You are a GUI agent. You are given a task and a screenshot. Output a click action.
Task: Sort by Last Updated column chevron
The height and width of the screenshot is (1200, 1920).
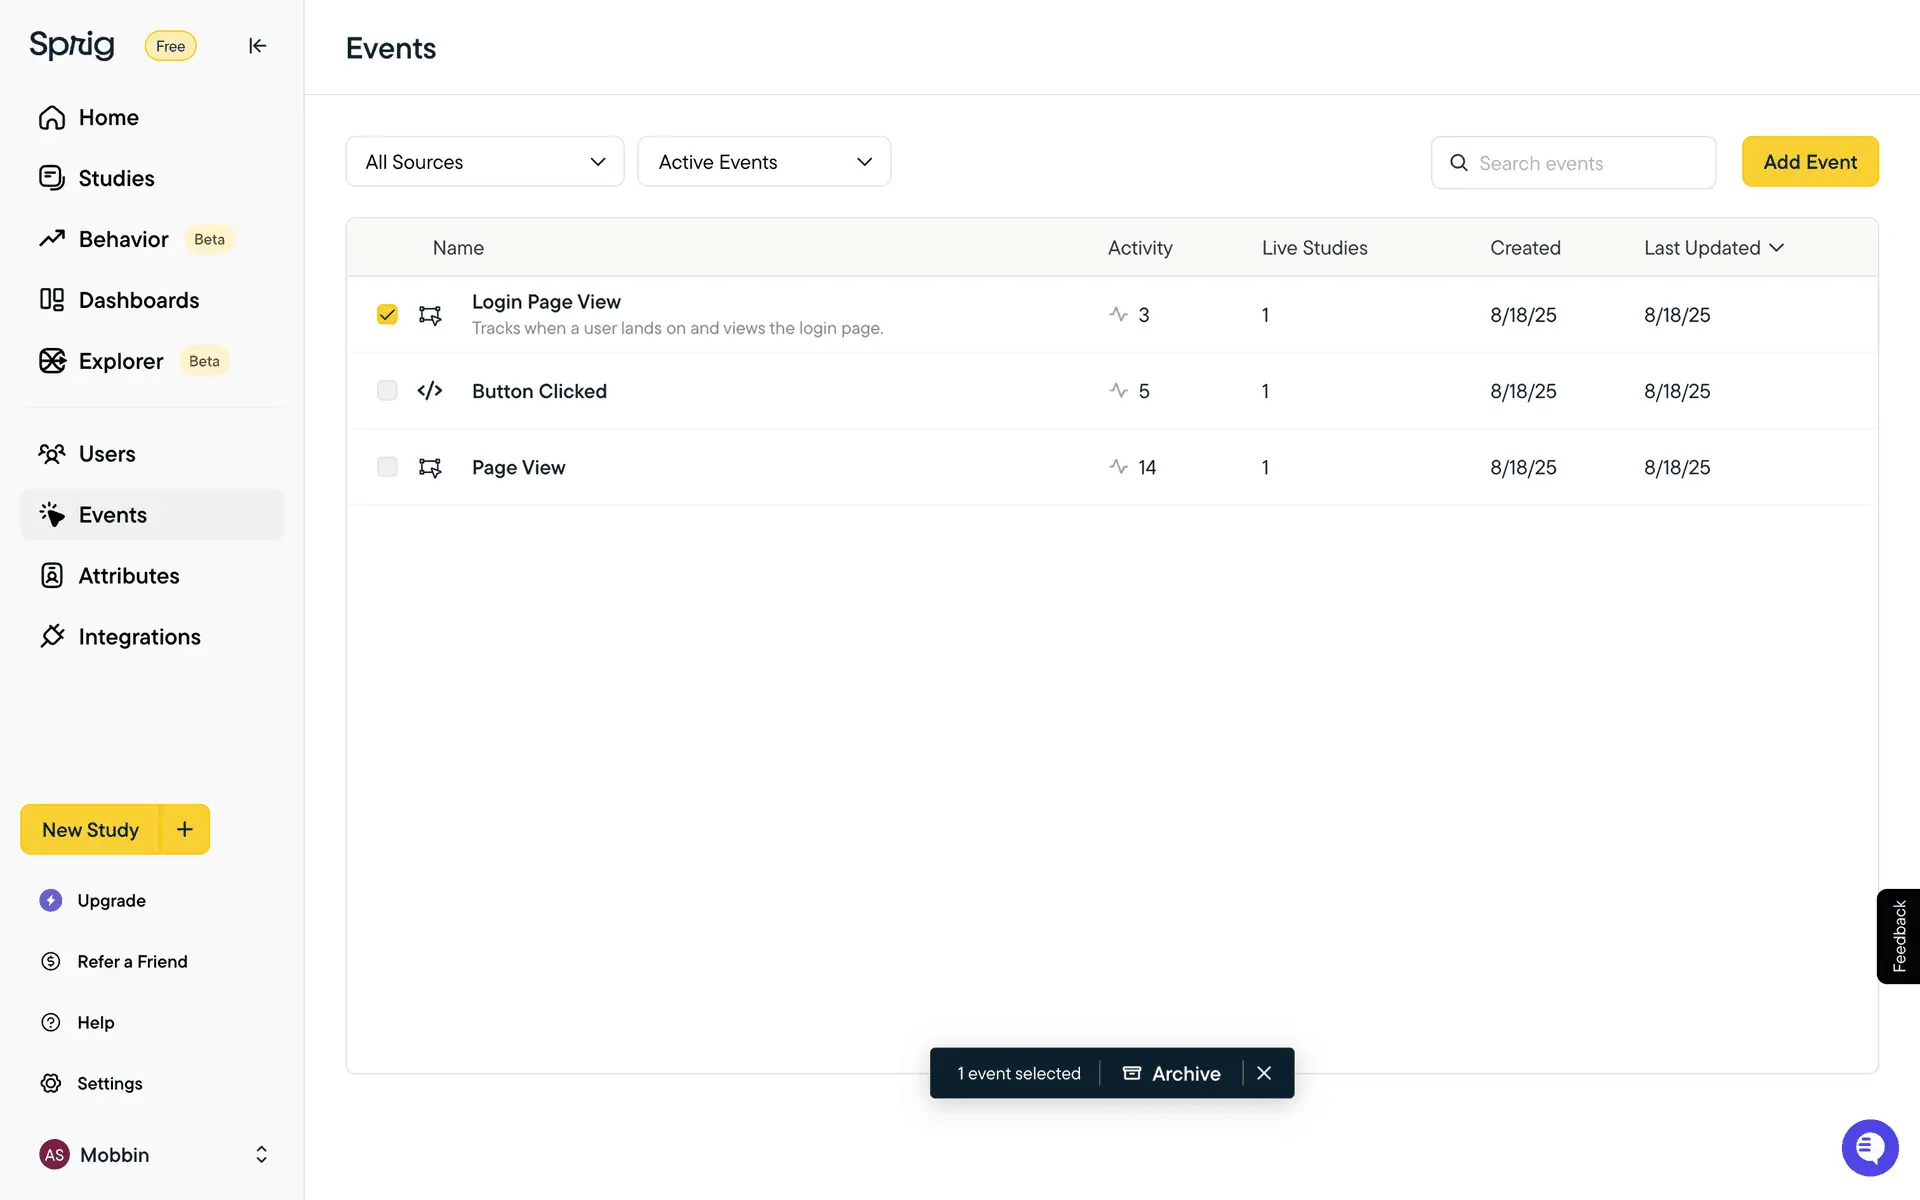point(1777,248)
